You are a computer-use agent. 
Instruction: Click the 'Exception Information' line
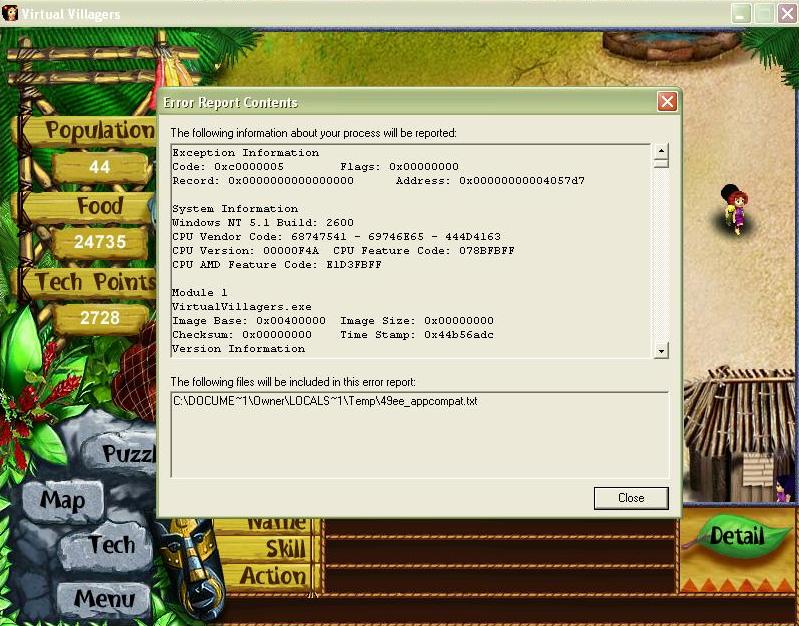coord(246,153)
